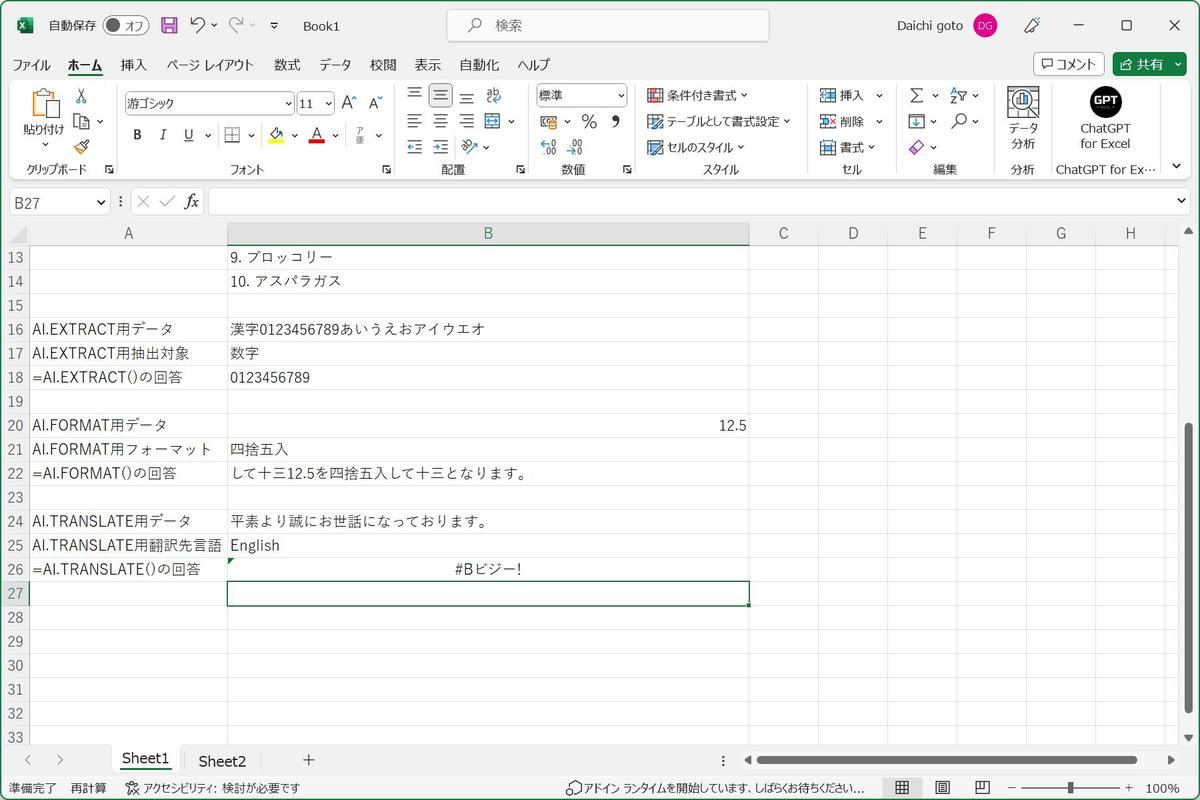Click the search box in title bar

click(608, 26)
